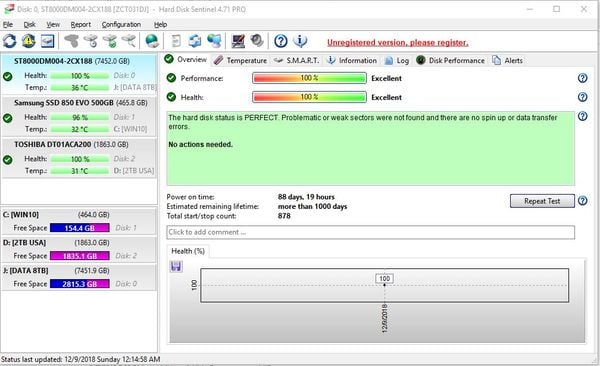
Task: Open the Disk Performance tab
Action: [x=451, y=60]
